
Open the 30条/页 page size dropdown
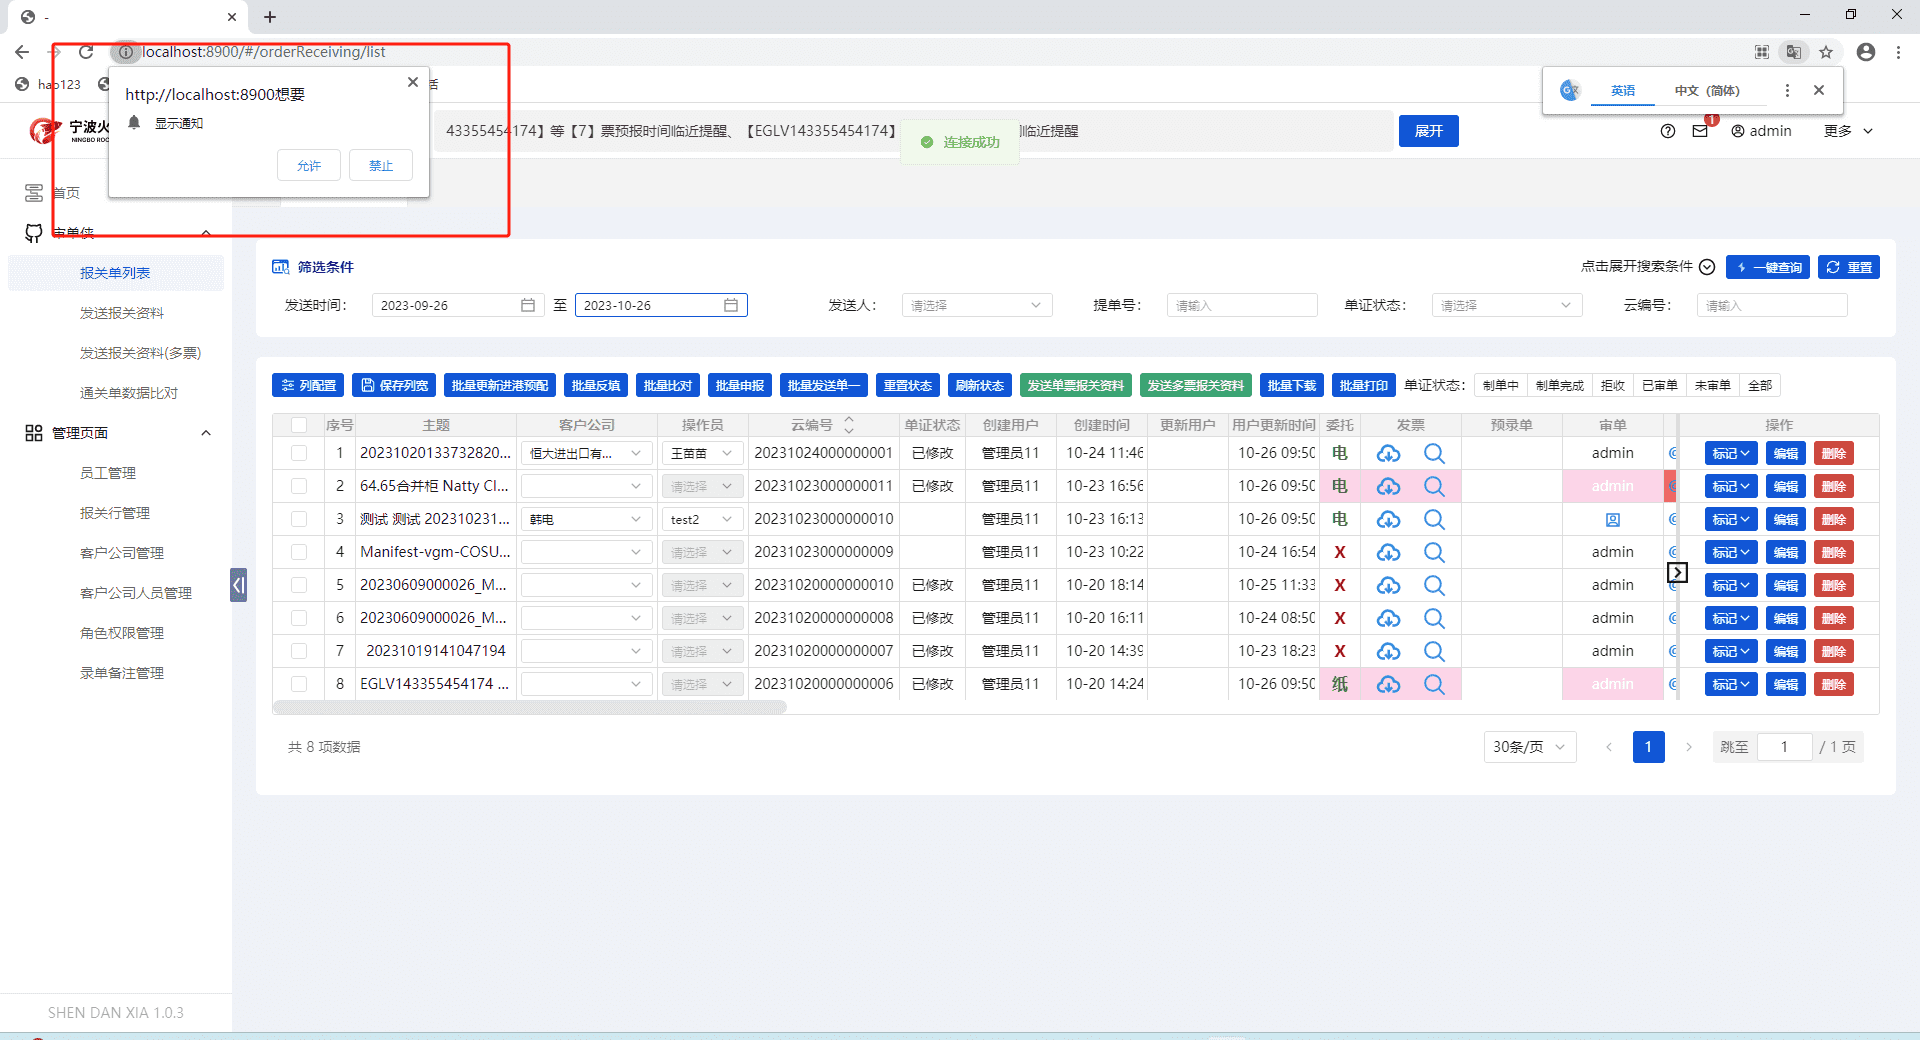pos(1530,747)
